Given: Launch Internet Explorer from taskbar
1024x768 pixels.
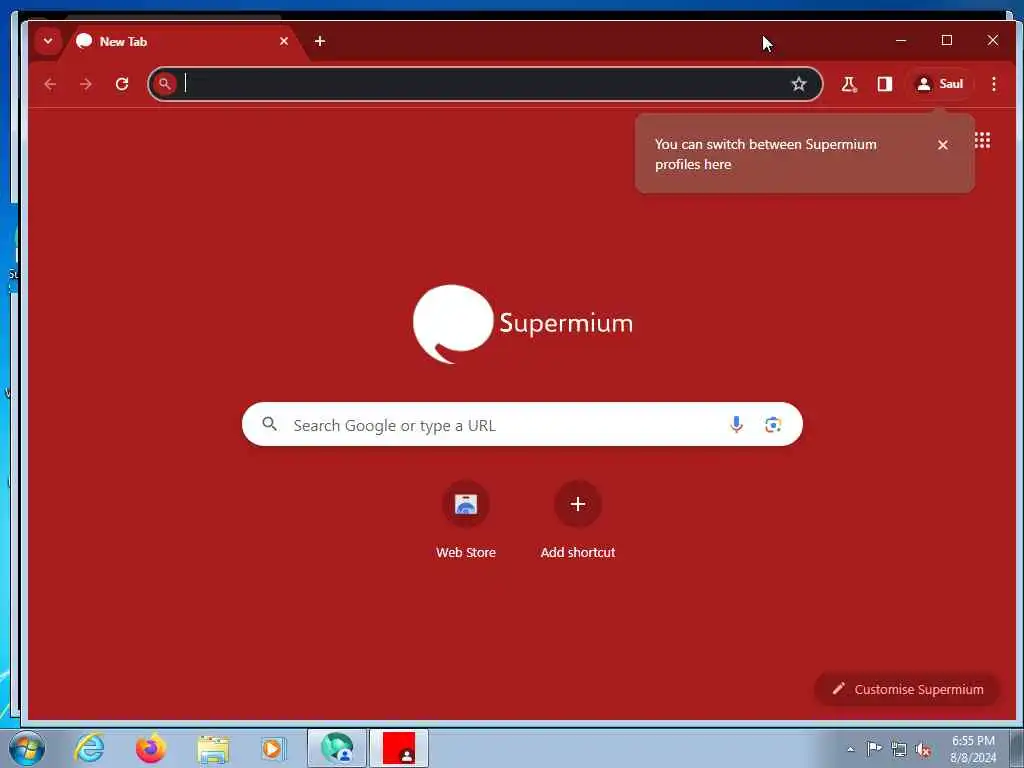Looking at the screenshot, I should click(89, 748).
